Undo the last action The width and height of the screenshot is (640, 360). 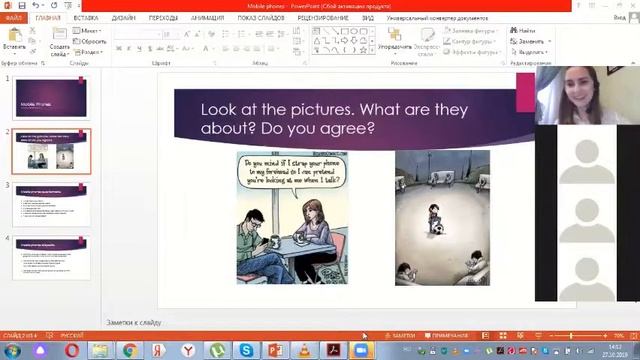click(36, 5)
